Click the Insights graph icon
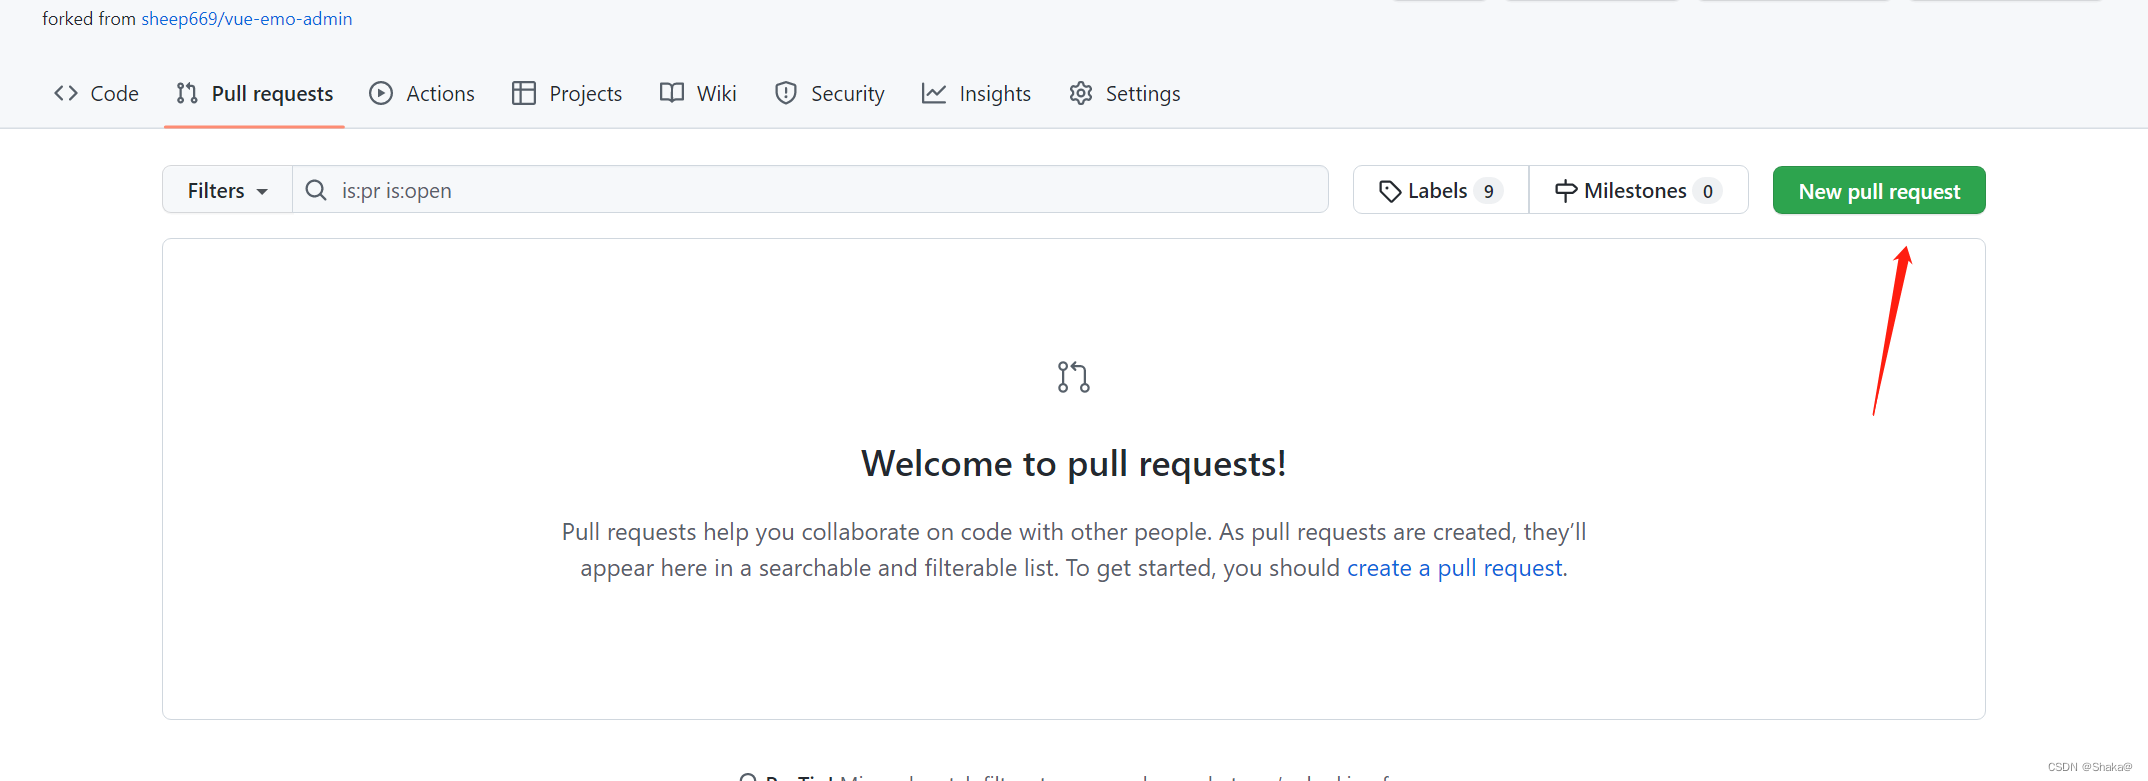 point(934,93)
